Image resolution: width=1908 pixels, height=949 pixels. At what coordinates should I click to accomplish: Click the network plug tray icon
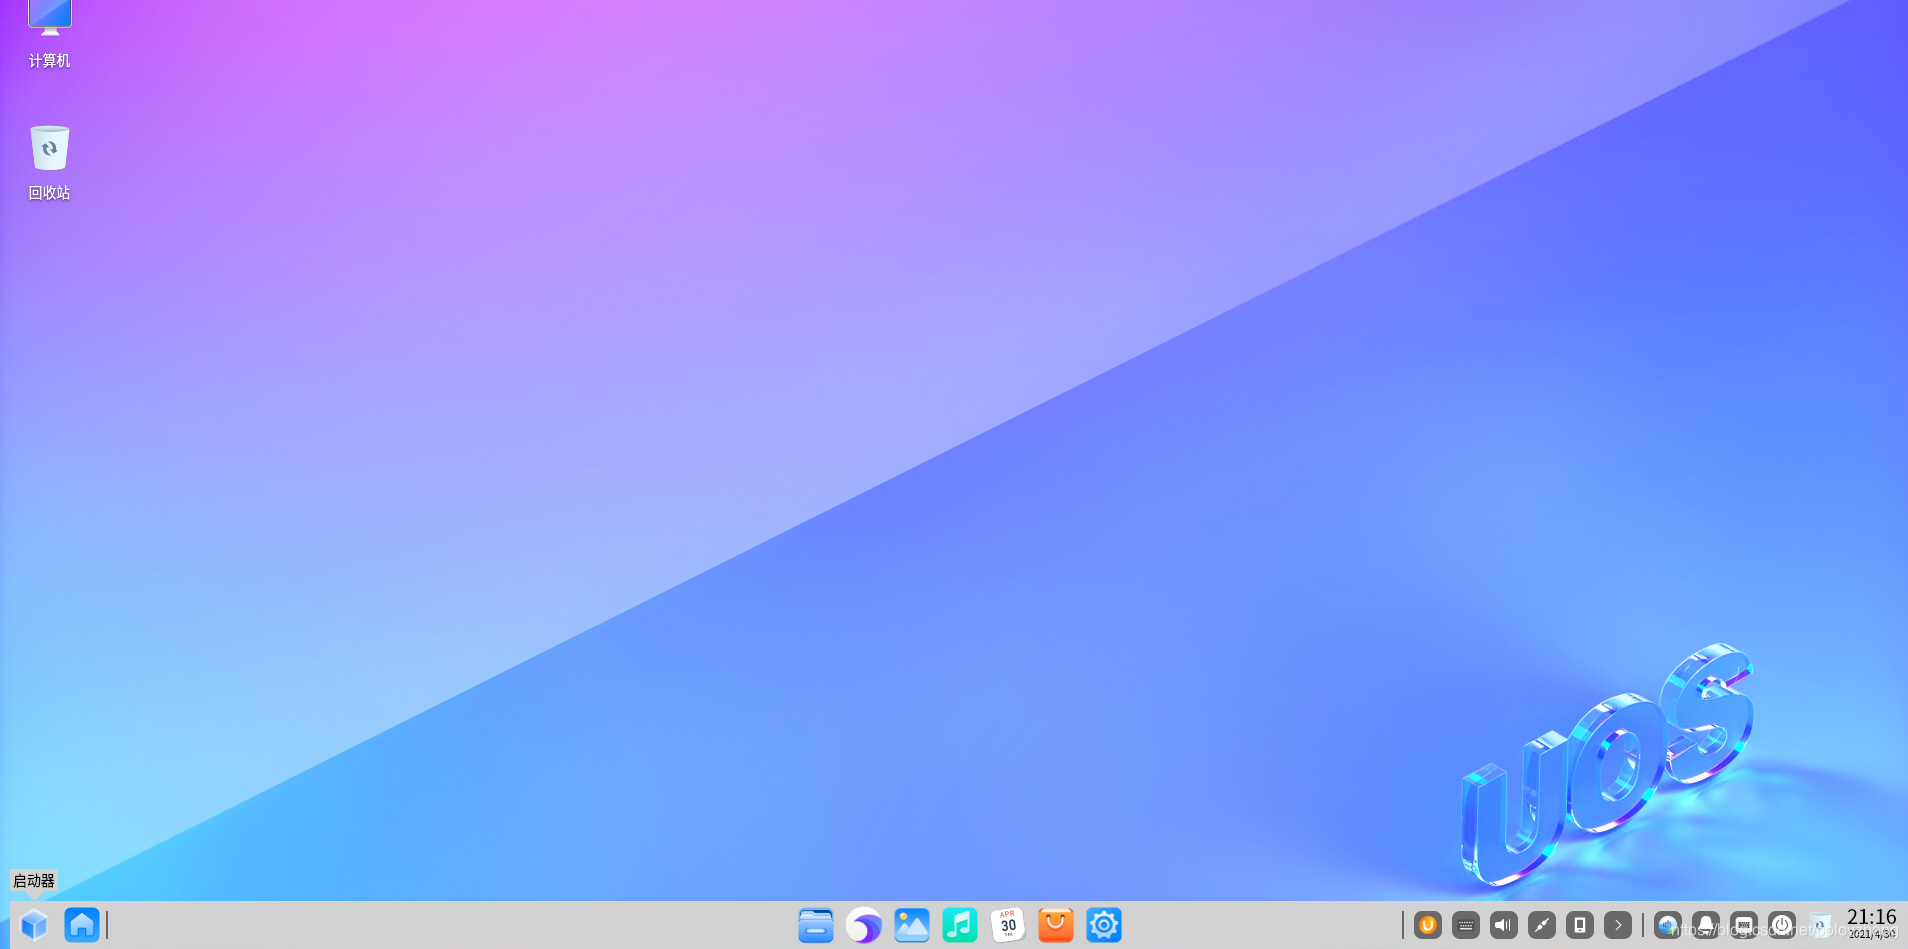click(x=1542, y=925)
